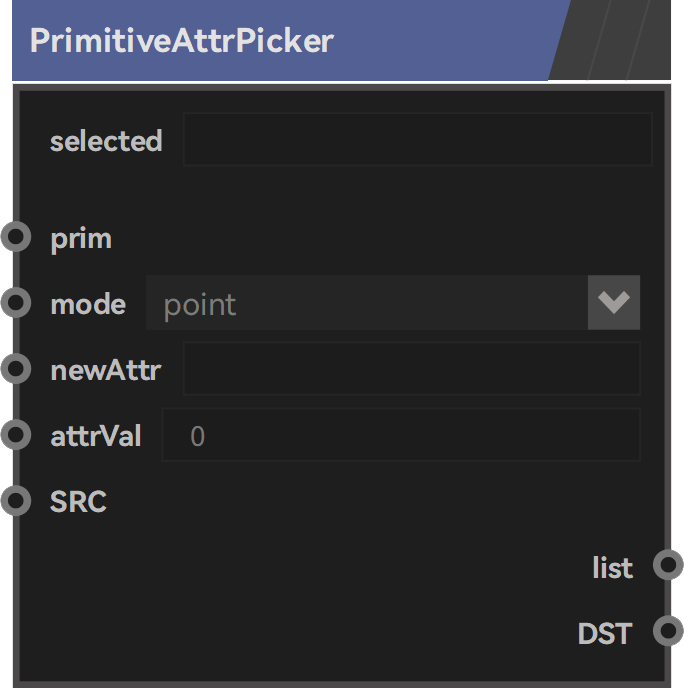Click the DST output socket
Image resolution: width=684 pixels, height=688 pixels.
point(668,631)
